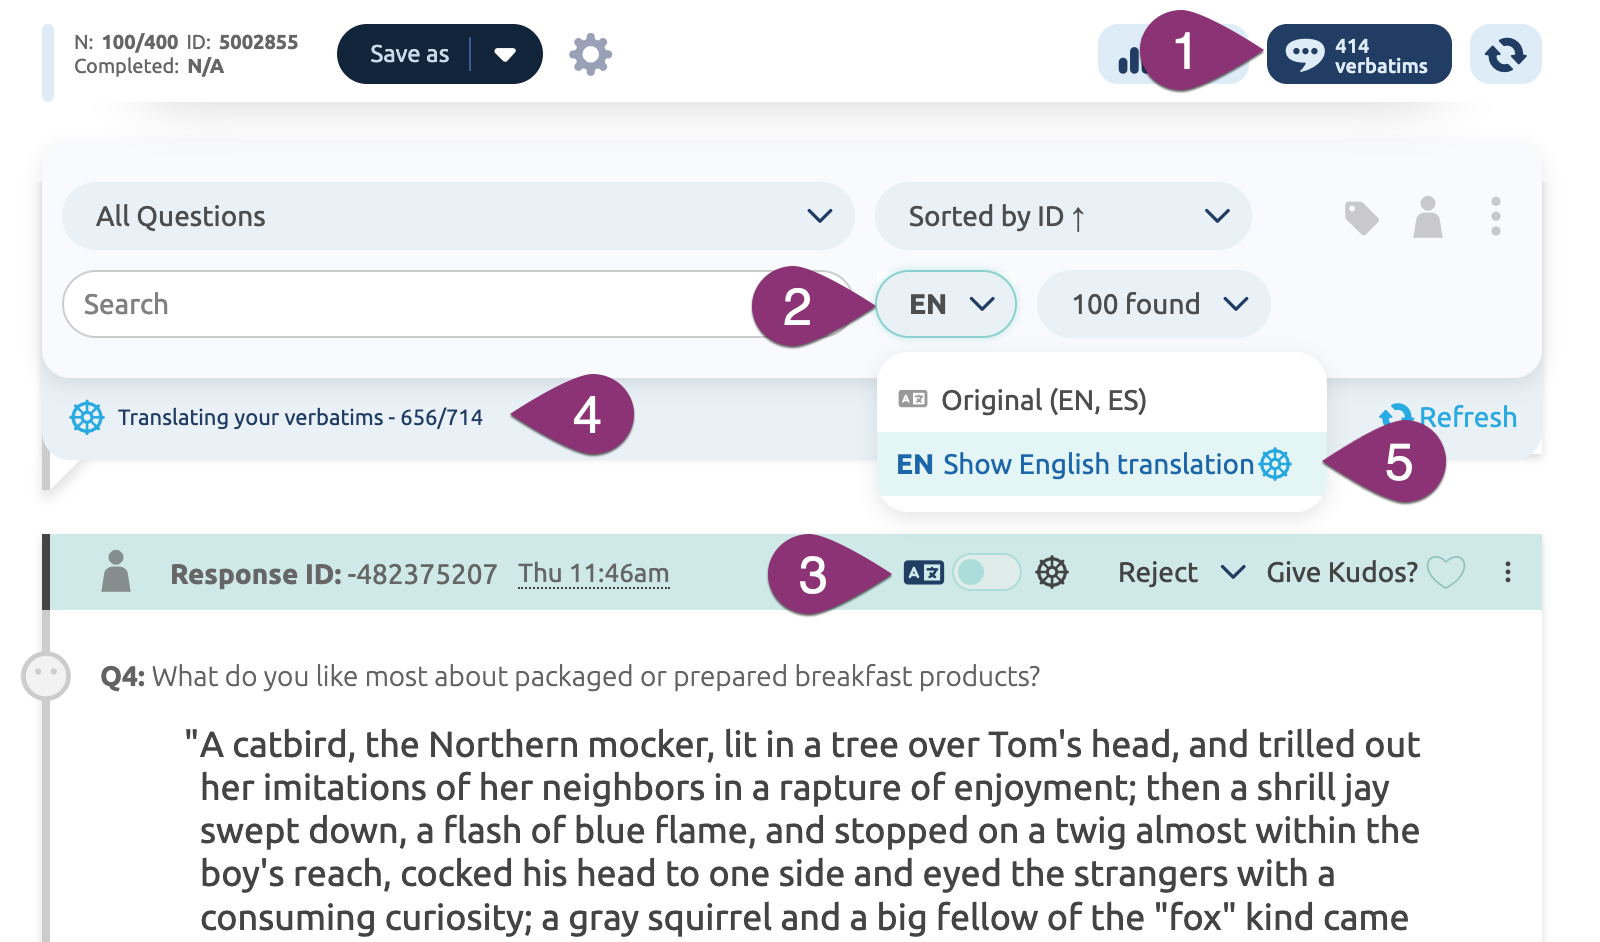Click the person icon in filter bar
Screen dimensions: 1600x942
tap(1427, 217)
